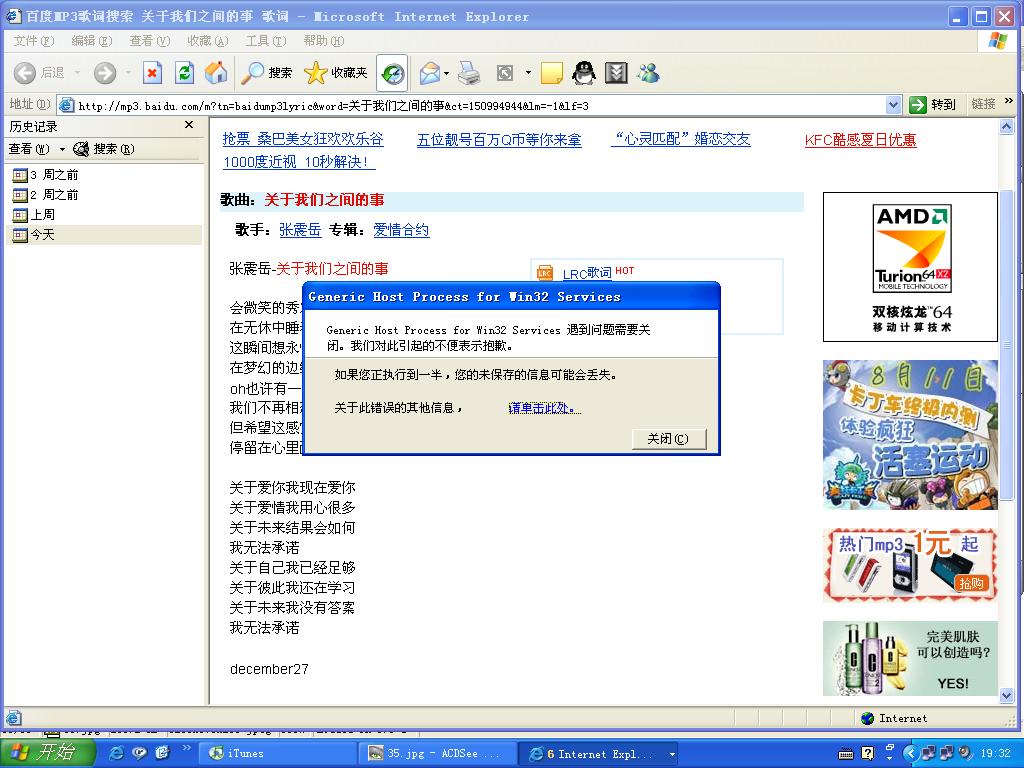The width and height of the screenshot is (1024, 768).
Task: Open the Internet Explorer taskbar group dropdown
Action: pos(671,754)
